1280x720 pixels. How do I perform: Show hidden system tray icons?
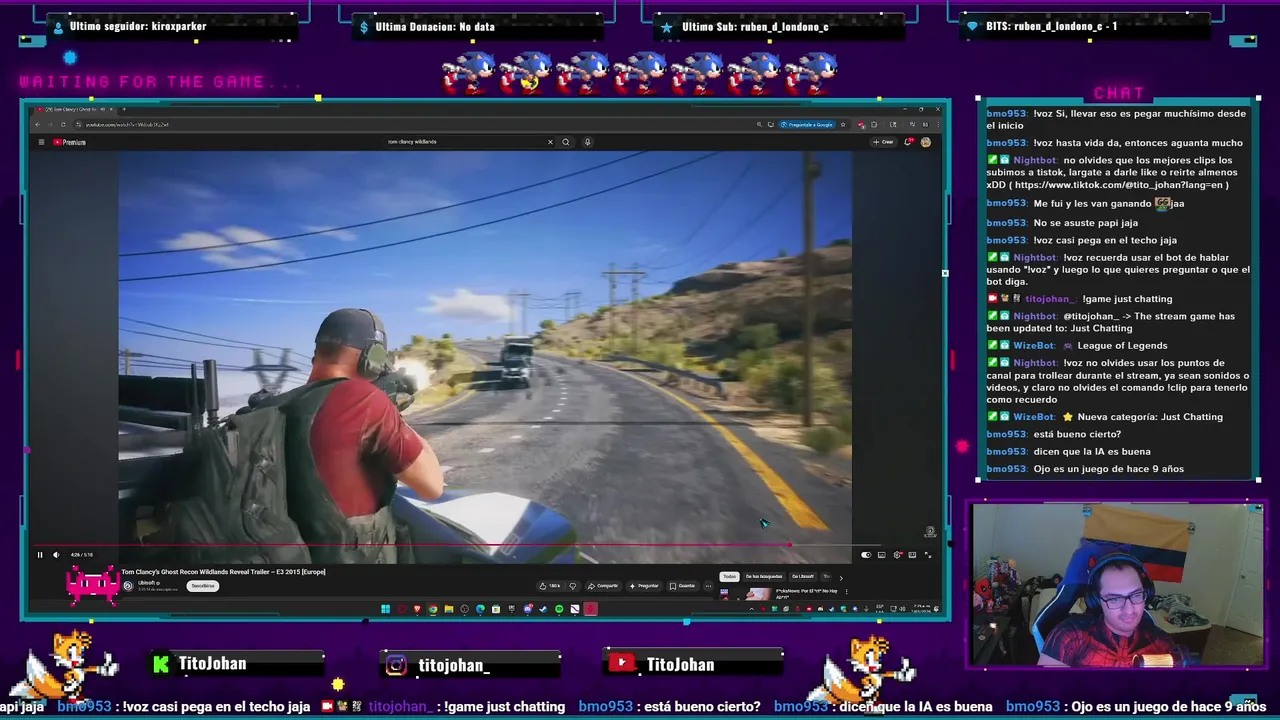751,609
